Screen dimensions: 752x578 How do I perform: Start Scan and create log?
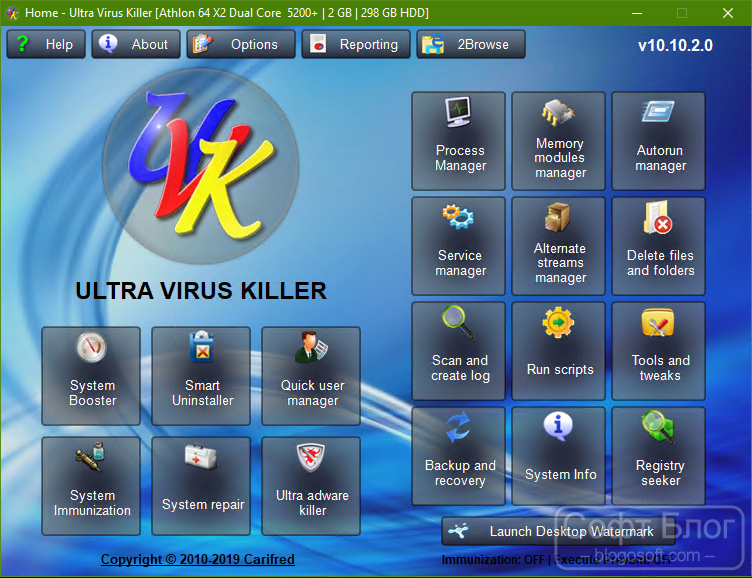pyautogui.click(x=458, y=351)
